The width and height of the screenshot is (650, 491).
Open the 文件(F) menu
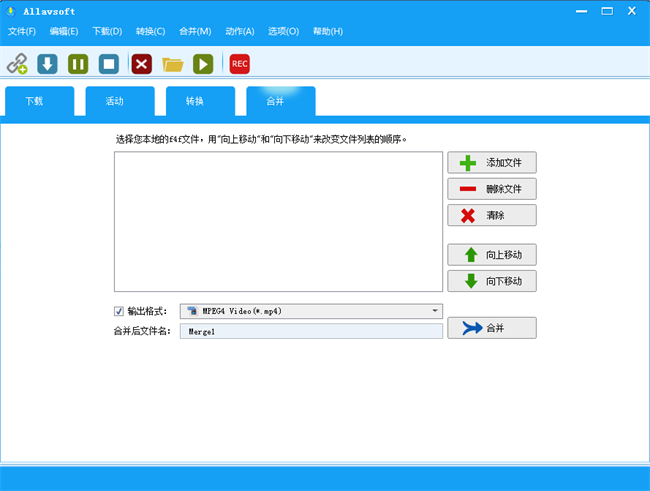[x=22, y=31]
